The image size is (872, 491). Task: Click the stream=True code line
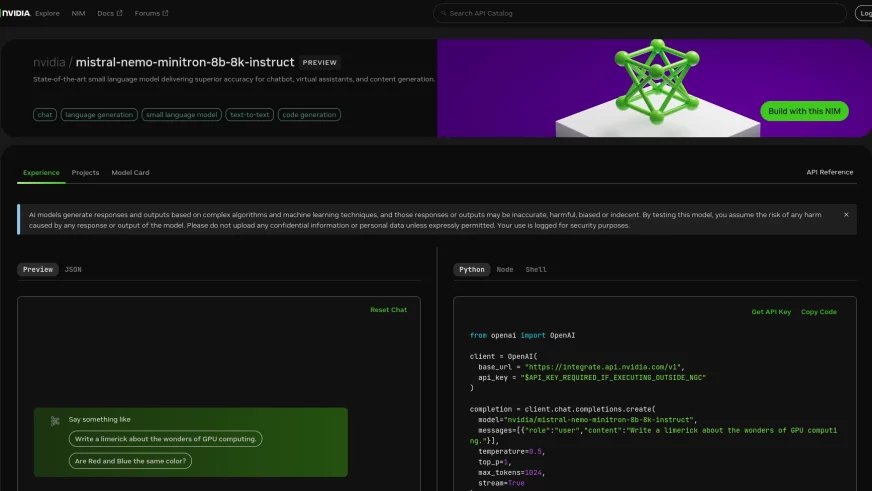(x=502, y=483)
